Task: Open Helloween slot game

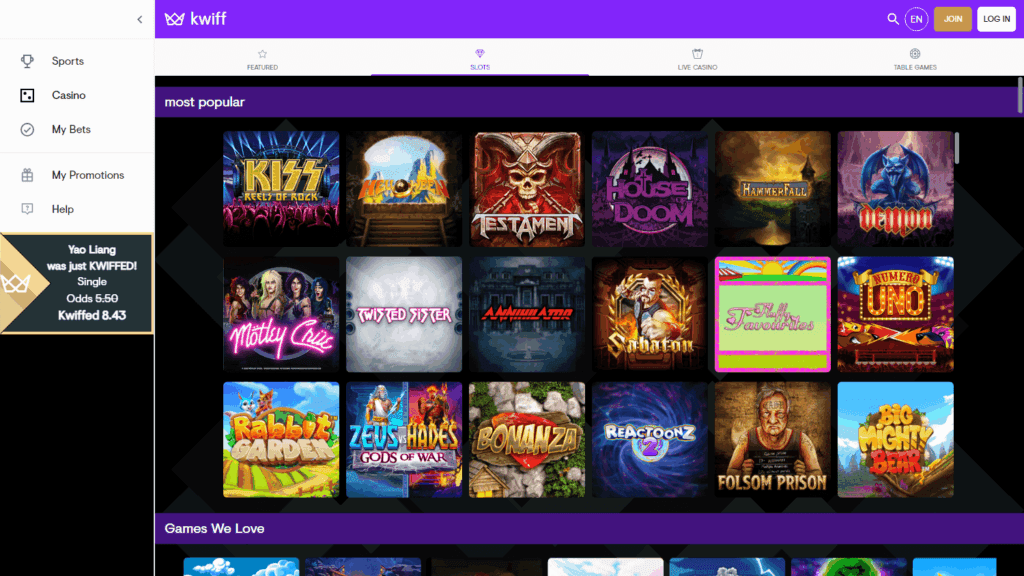Action: (404, 189)
